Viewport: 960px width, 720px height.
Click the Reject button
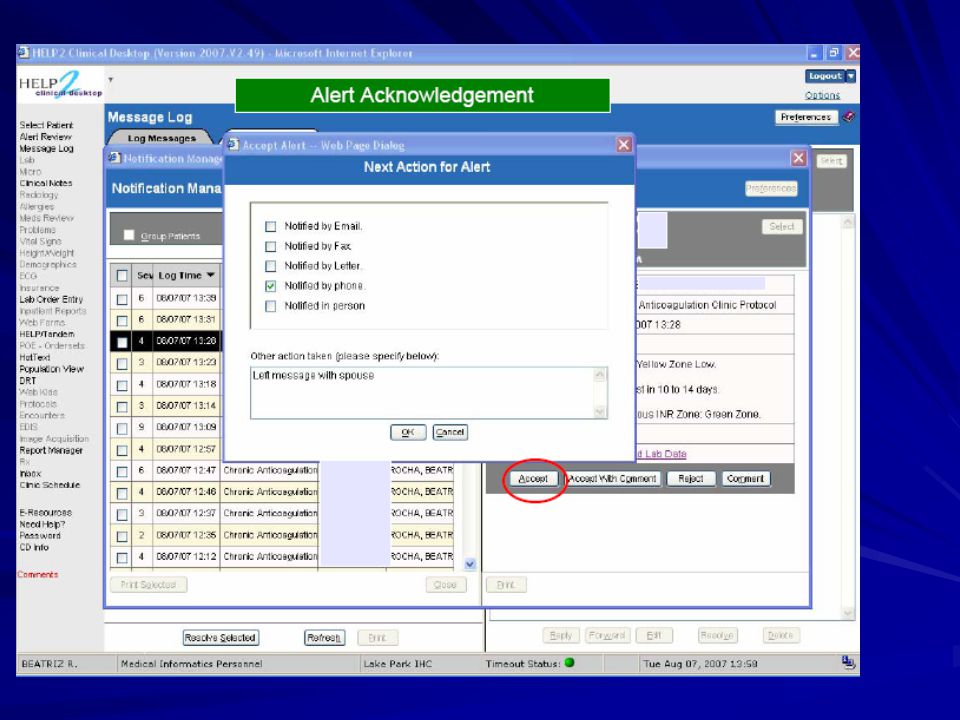coord(691,479)
